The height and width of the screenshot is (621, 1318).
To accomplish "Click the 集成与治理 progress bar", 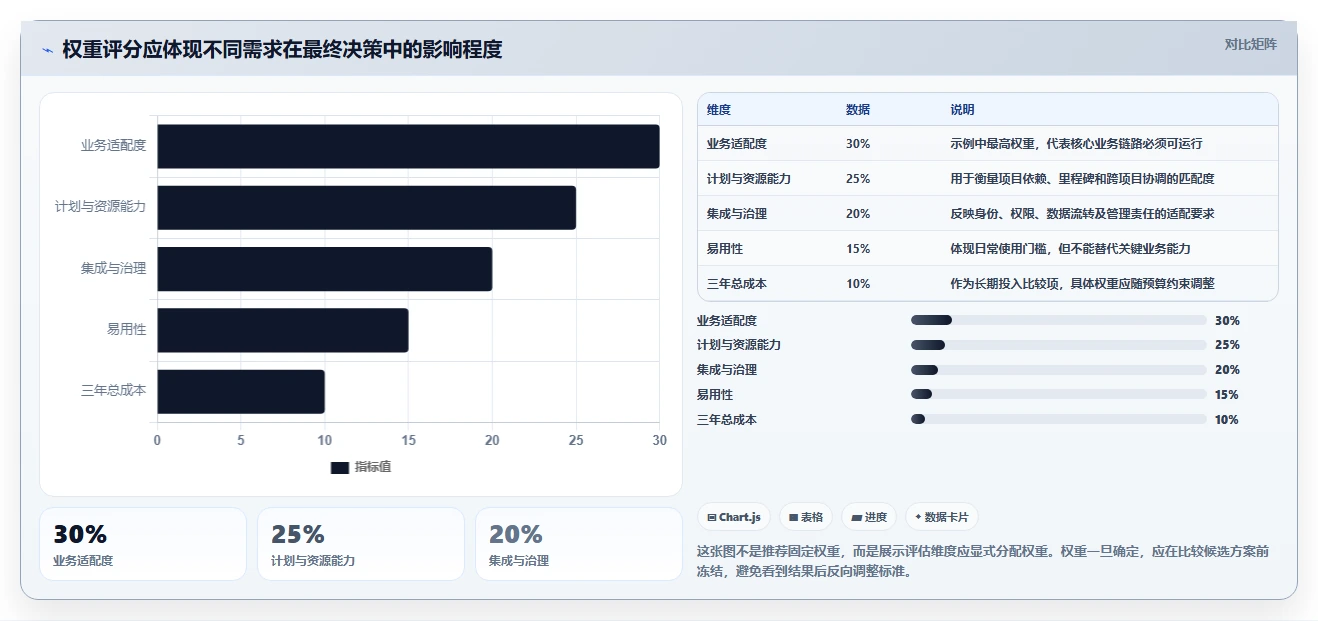I will (x=1059, y=370).
